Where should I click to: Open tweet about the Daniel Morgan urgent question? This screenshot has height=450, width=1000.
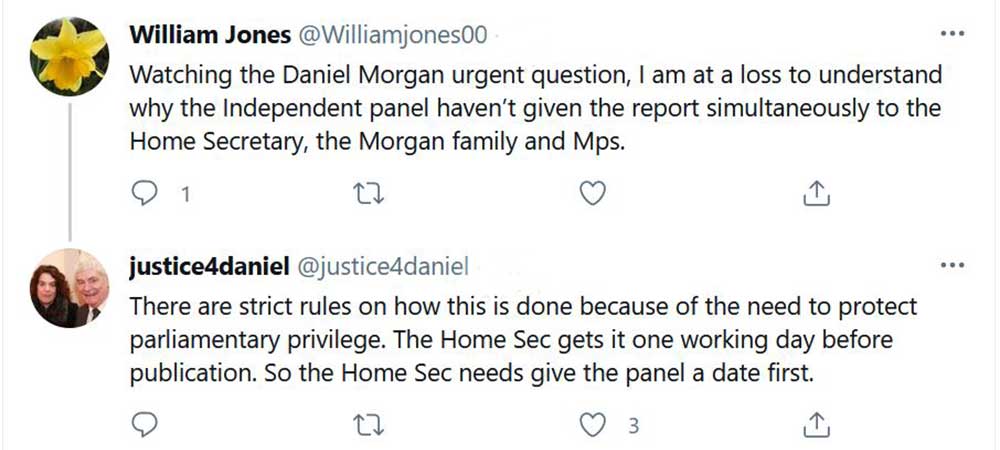click(x=535, y=108)
